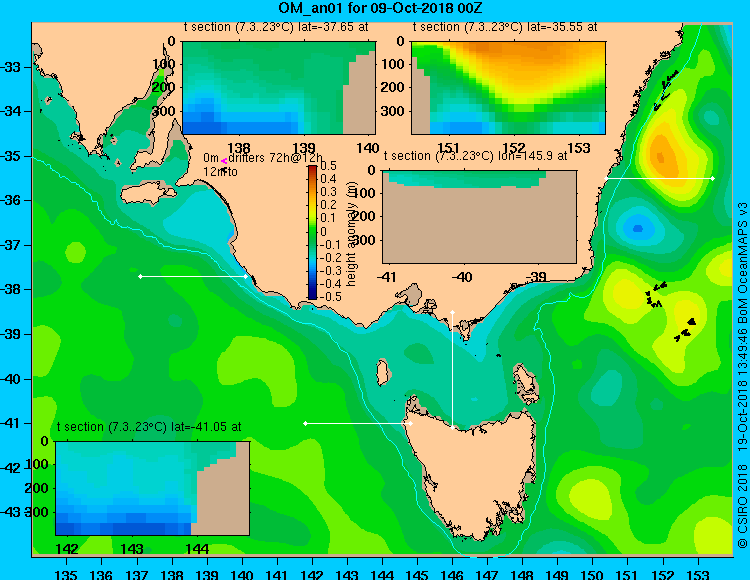
Task: Click west endpoint of lat -37.65 section line
Action: (x=140, y=276)
